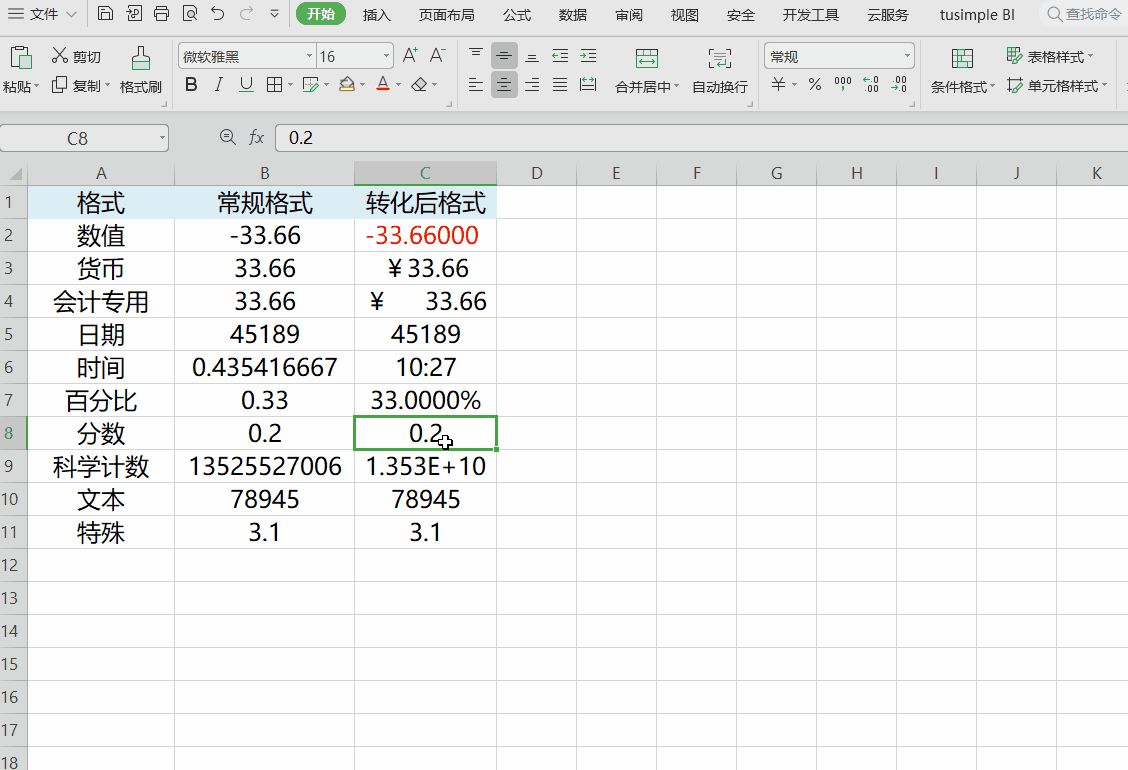The image size is (1128, 770).
Task: Click the font color red A swatch
Action: pyautogui.click(x=382, y=85)
